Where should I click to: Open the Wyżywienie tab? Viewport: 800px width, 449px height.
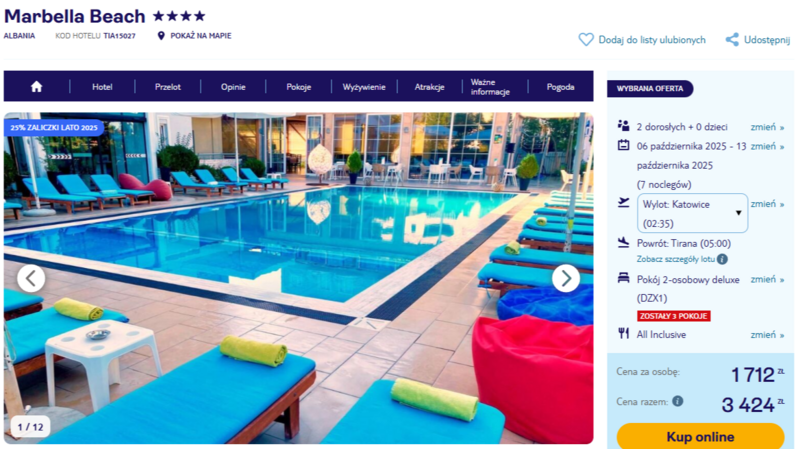(x=364, y=87)
